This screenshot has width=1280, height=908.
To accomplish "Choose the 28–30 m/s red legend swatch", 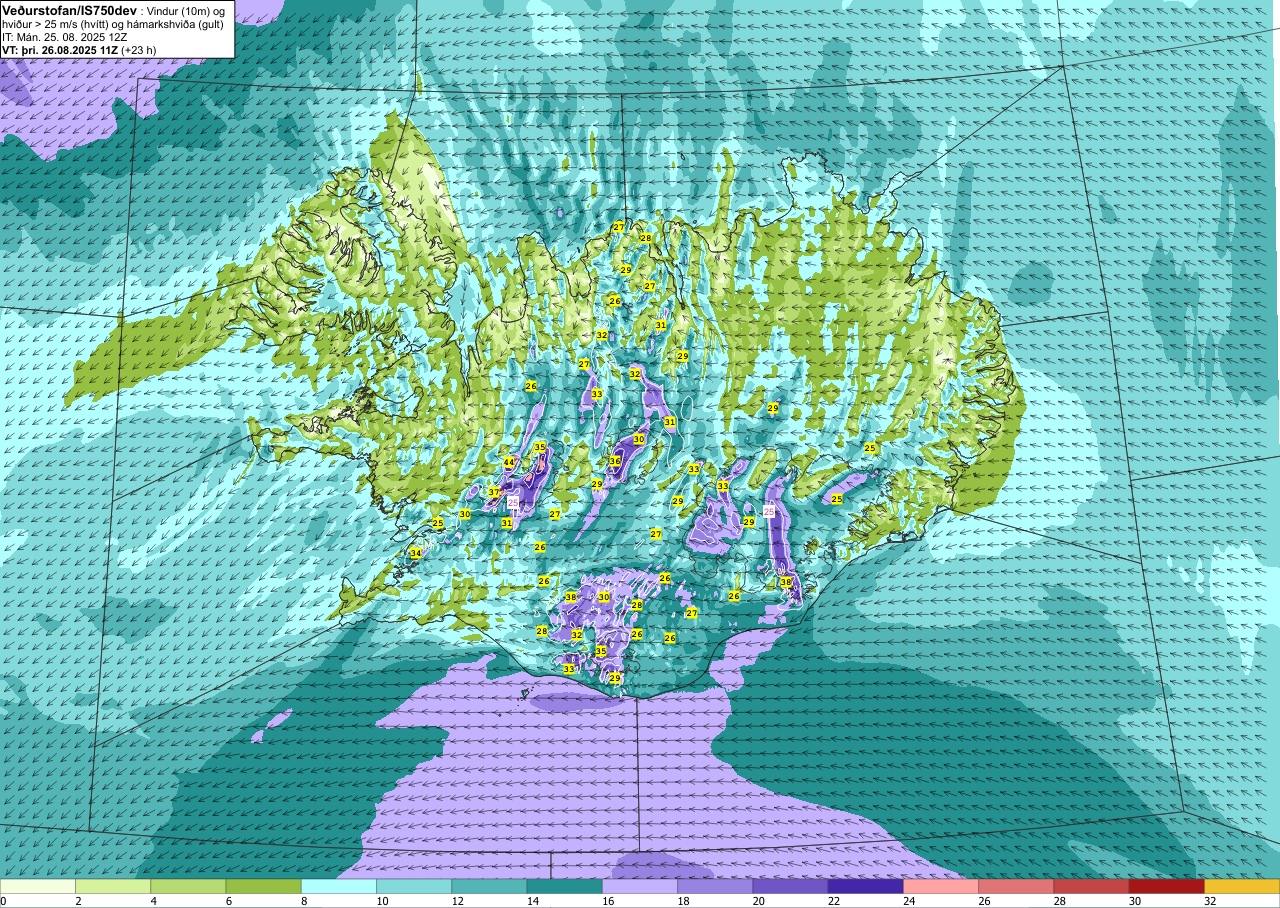I will 1091,887.
